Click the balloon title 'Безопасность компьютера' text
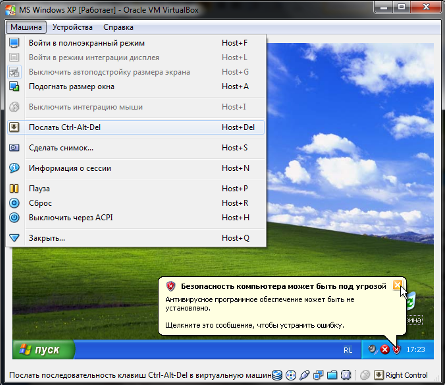Image resolution: width=445 pixels, height=385 pixels. tap(283, 286)
